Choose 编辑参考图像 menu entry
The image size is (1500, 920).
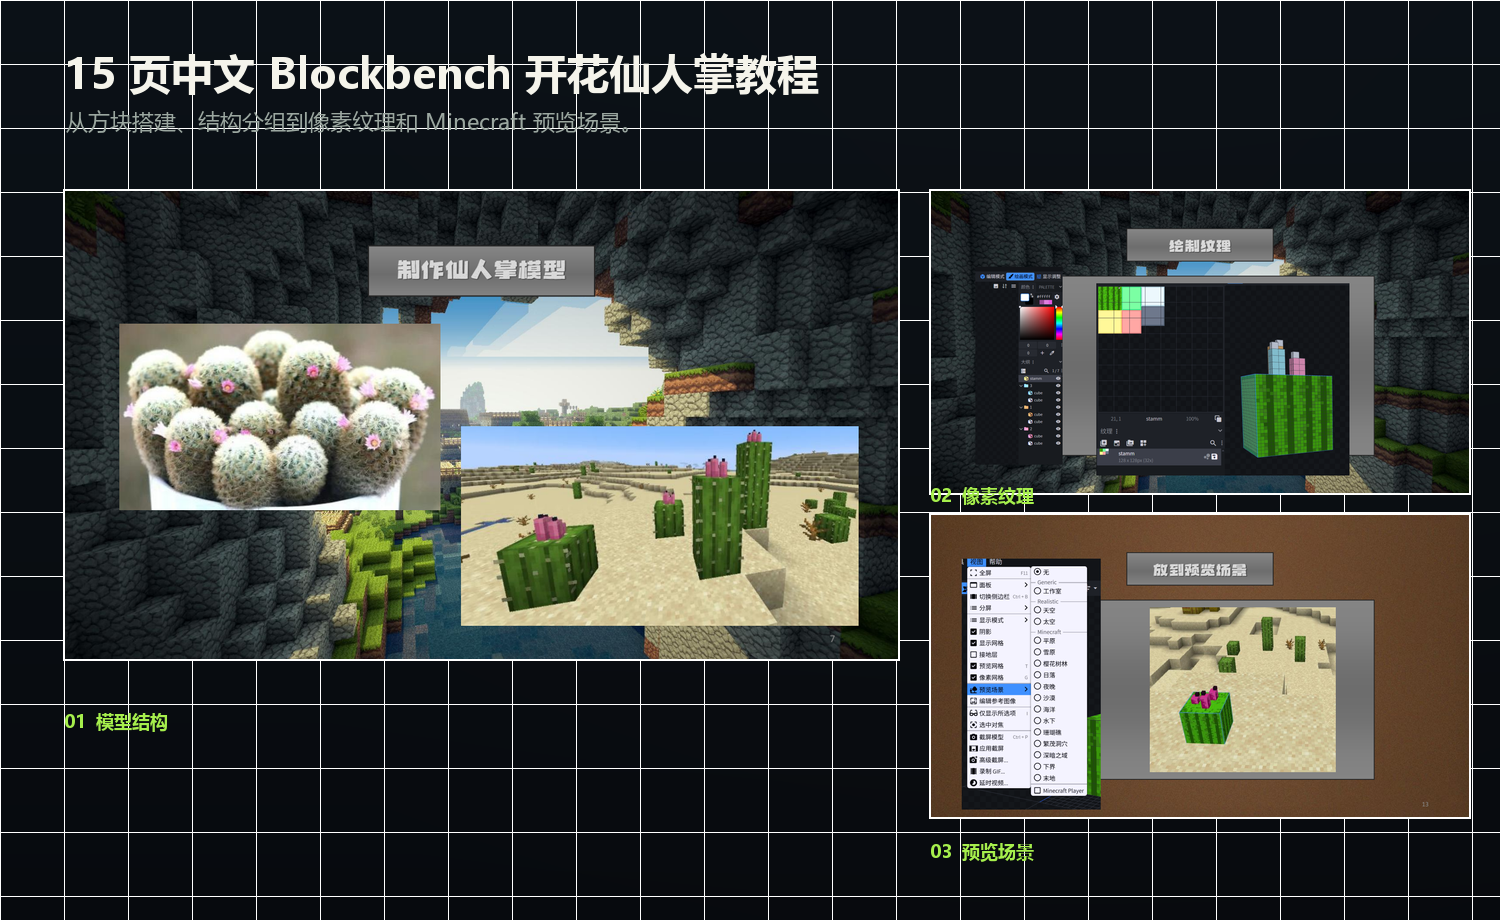tap(998, 701)
